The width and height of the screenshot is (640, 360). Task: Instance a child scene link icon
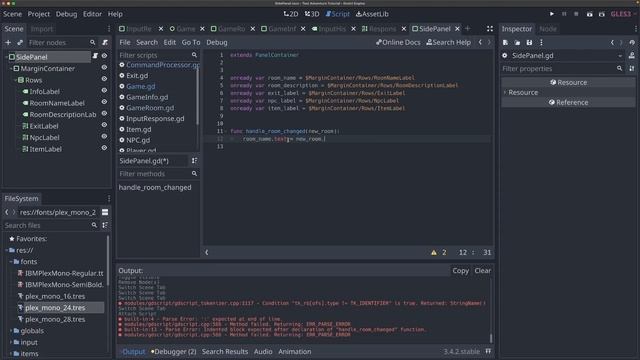[x=20, y=42]
